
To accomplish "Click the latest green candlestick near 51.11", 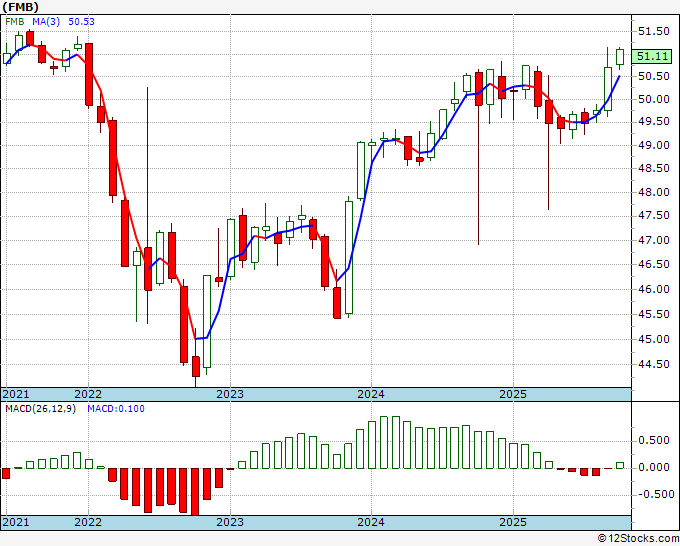I will click(x=620, y=57).
